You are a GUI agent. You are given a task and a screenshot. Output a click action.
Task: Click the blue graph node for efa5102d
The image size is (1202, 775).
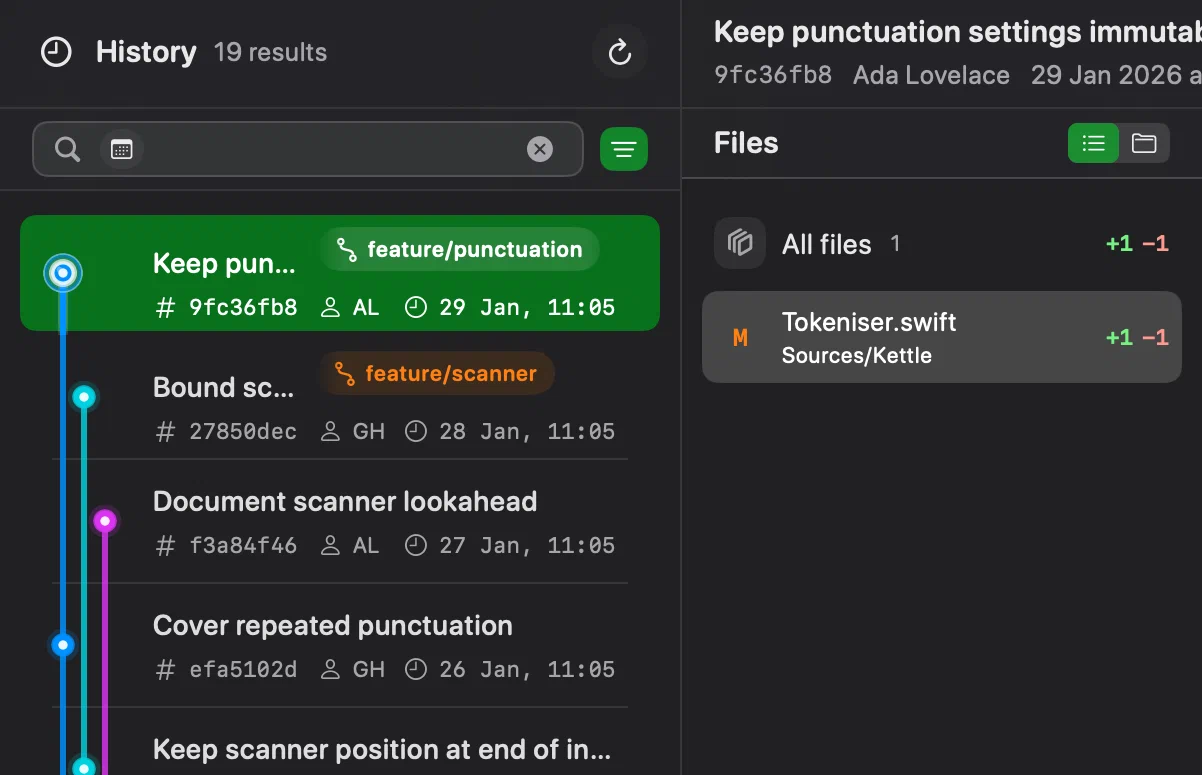tap(63, 645)
